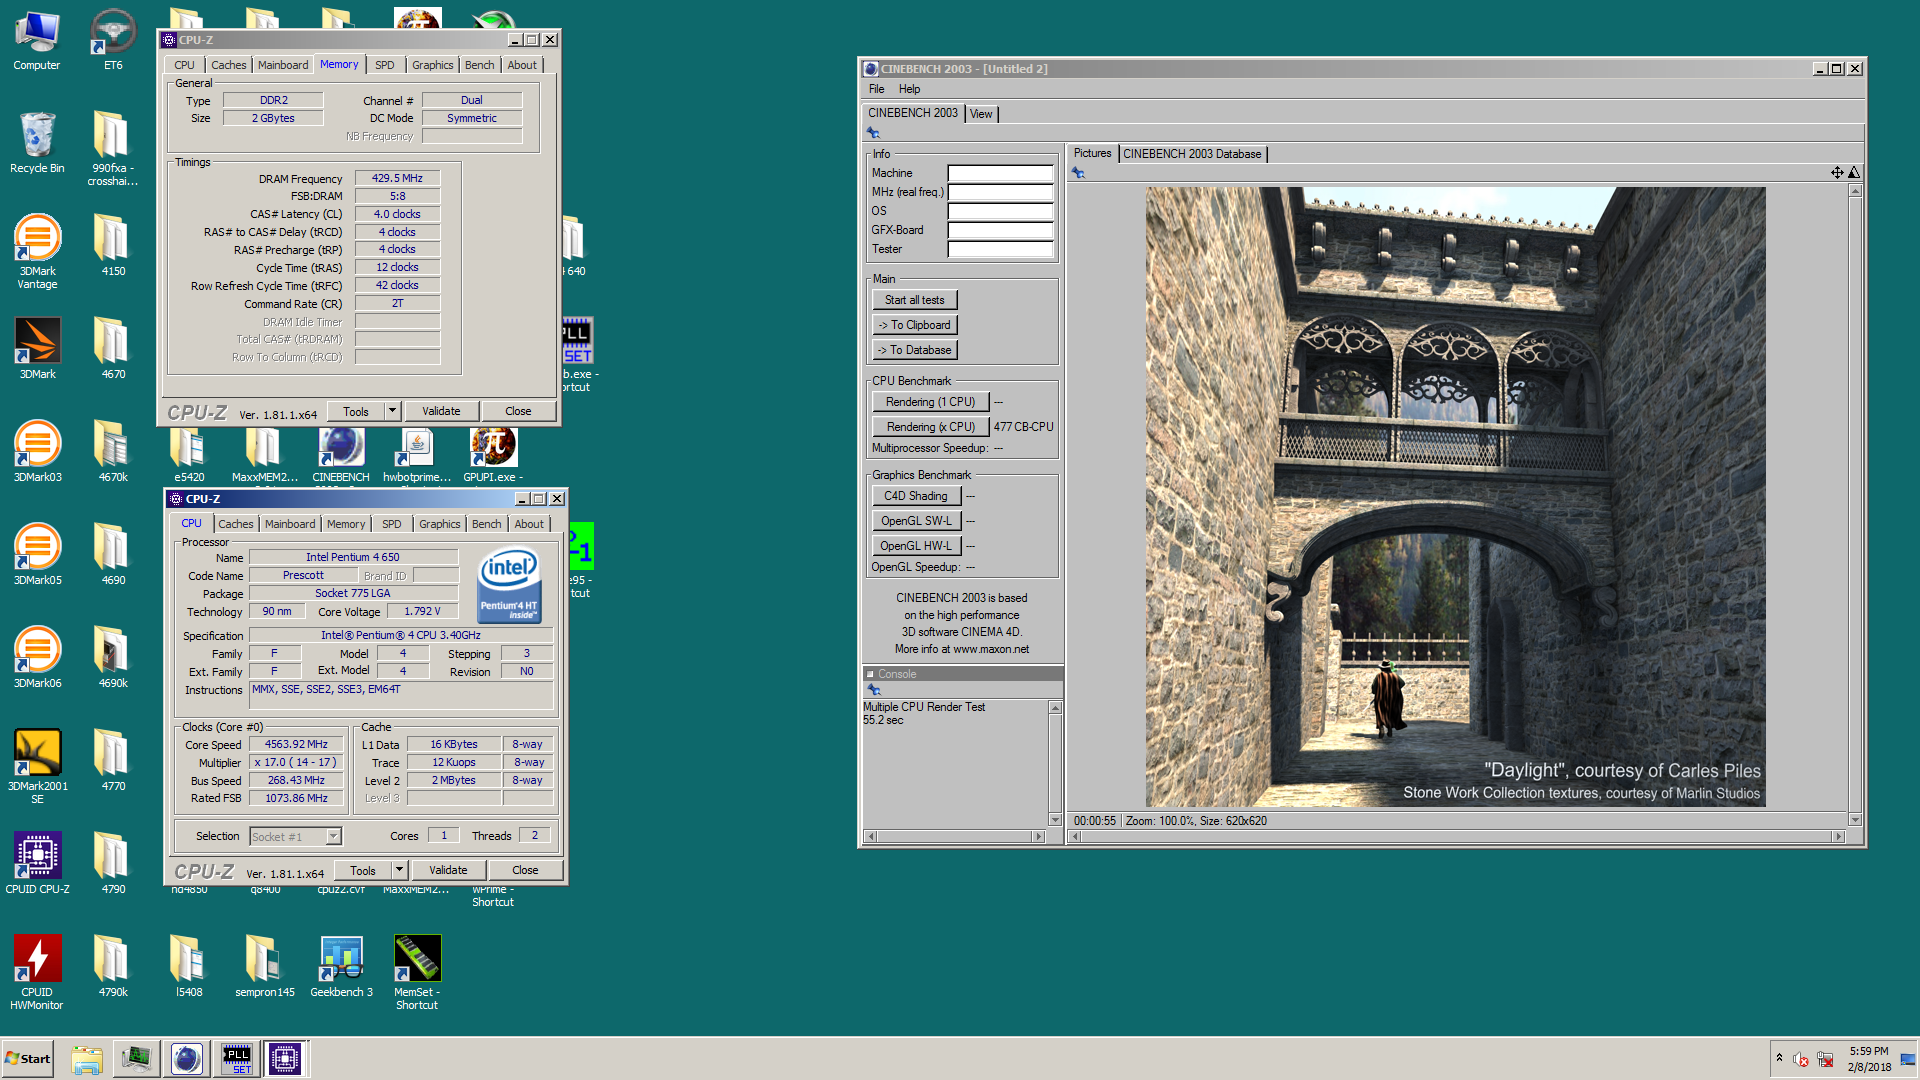Open CINEBENCH 2003 Database tab

point(1192,154)
